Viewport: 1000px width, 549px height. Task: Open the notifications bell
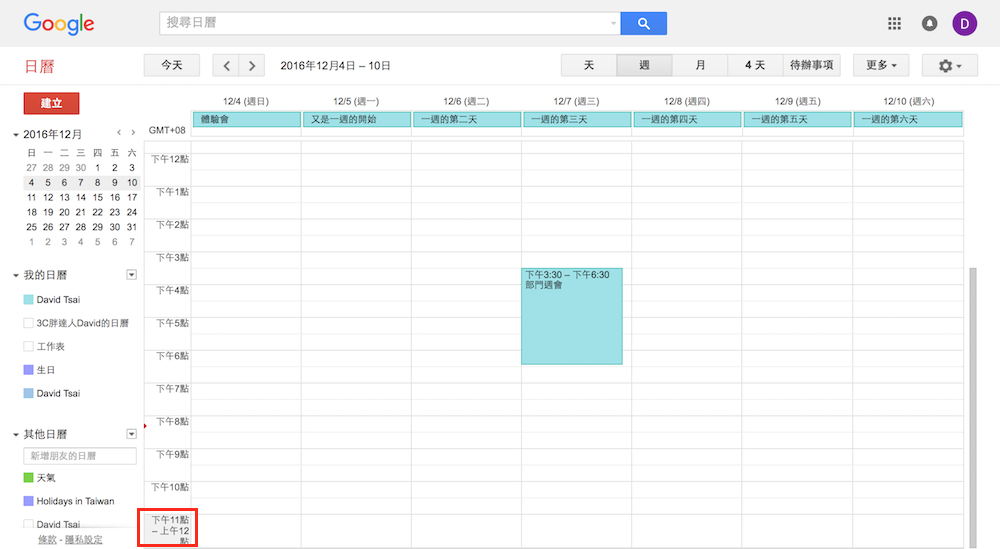tap(930, 23)
